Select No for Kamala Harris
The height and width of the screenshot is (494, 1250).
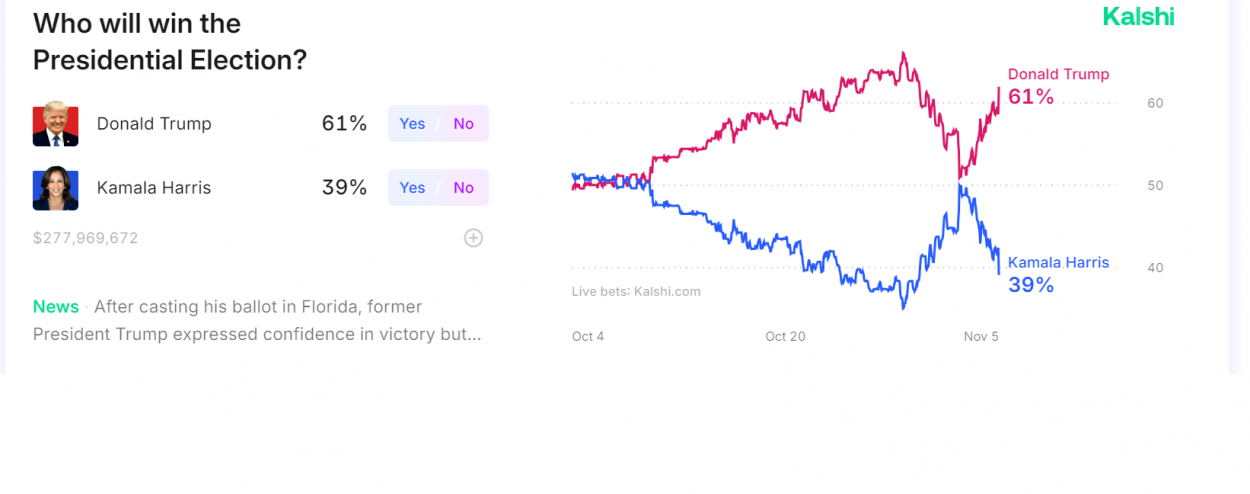(x=464, y=188)
